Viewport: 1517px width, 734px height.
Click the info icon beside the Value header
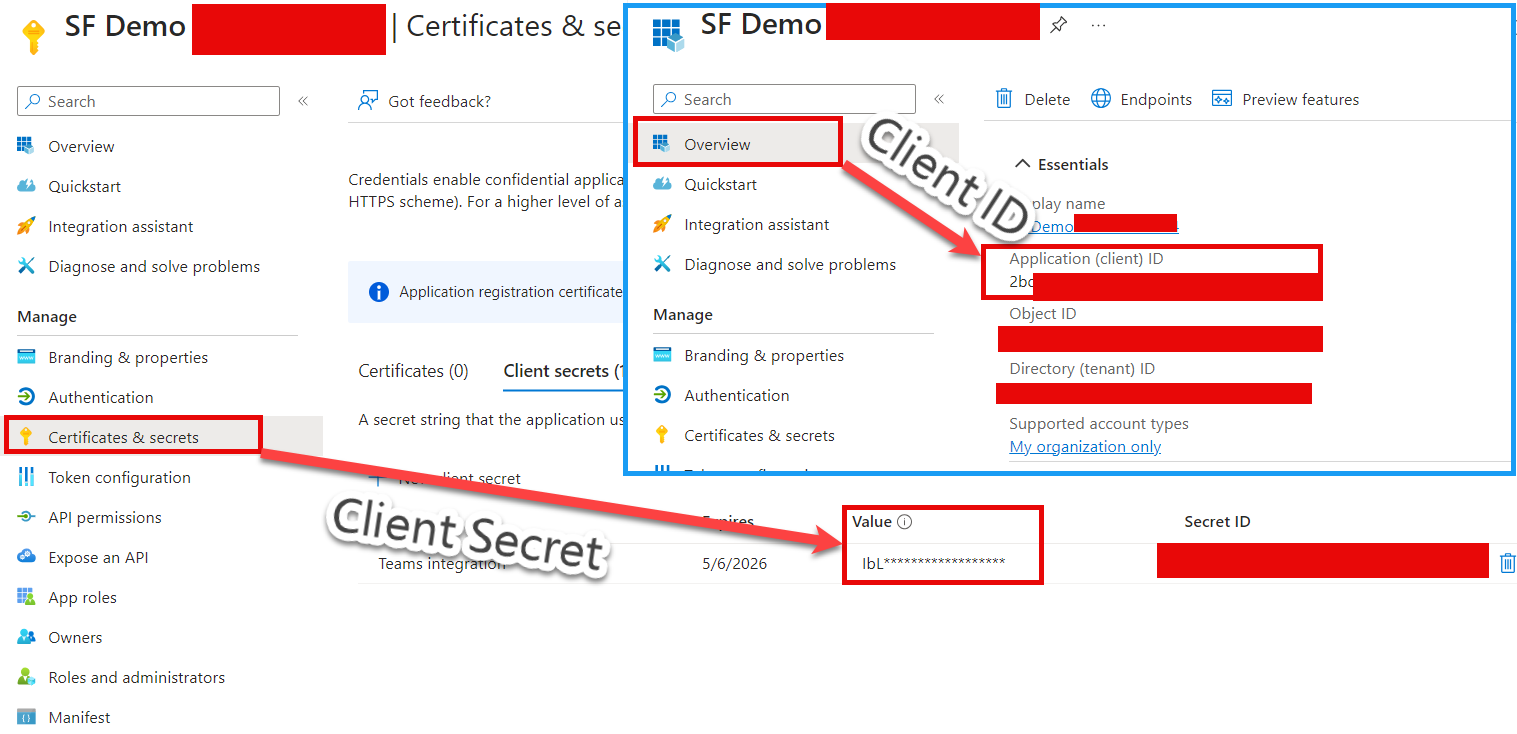(x=905, y=522)
